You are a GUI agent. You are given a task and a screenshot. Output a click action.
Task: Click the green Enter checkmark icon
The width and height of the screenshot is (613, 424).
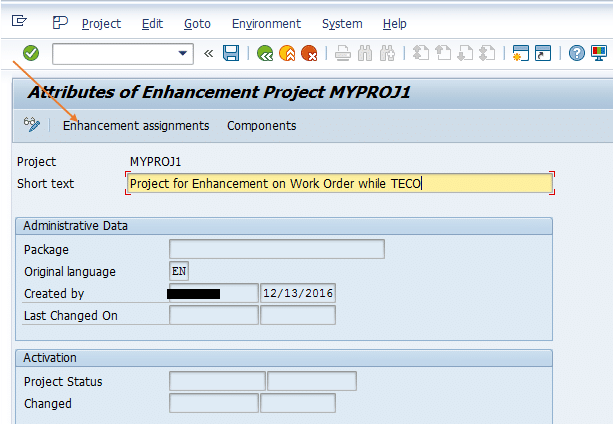tap(30, 53)
